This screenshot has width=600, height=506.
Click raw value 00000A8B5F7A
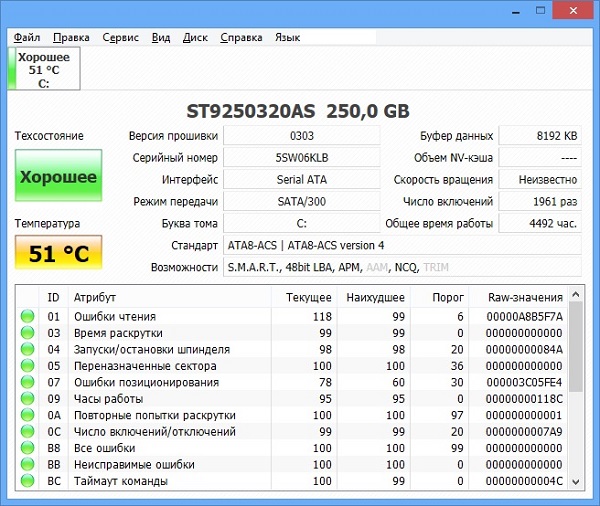click(x=524, y=317)
